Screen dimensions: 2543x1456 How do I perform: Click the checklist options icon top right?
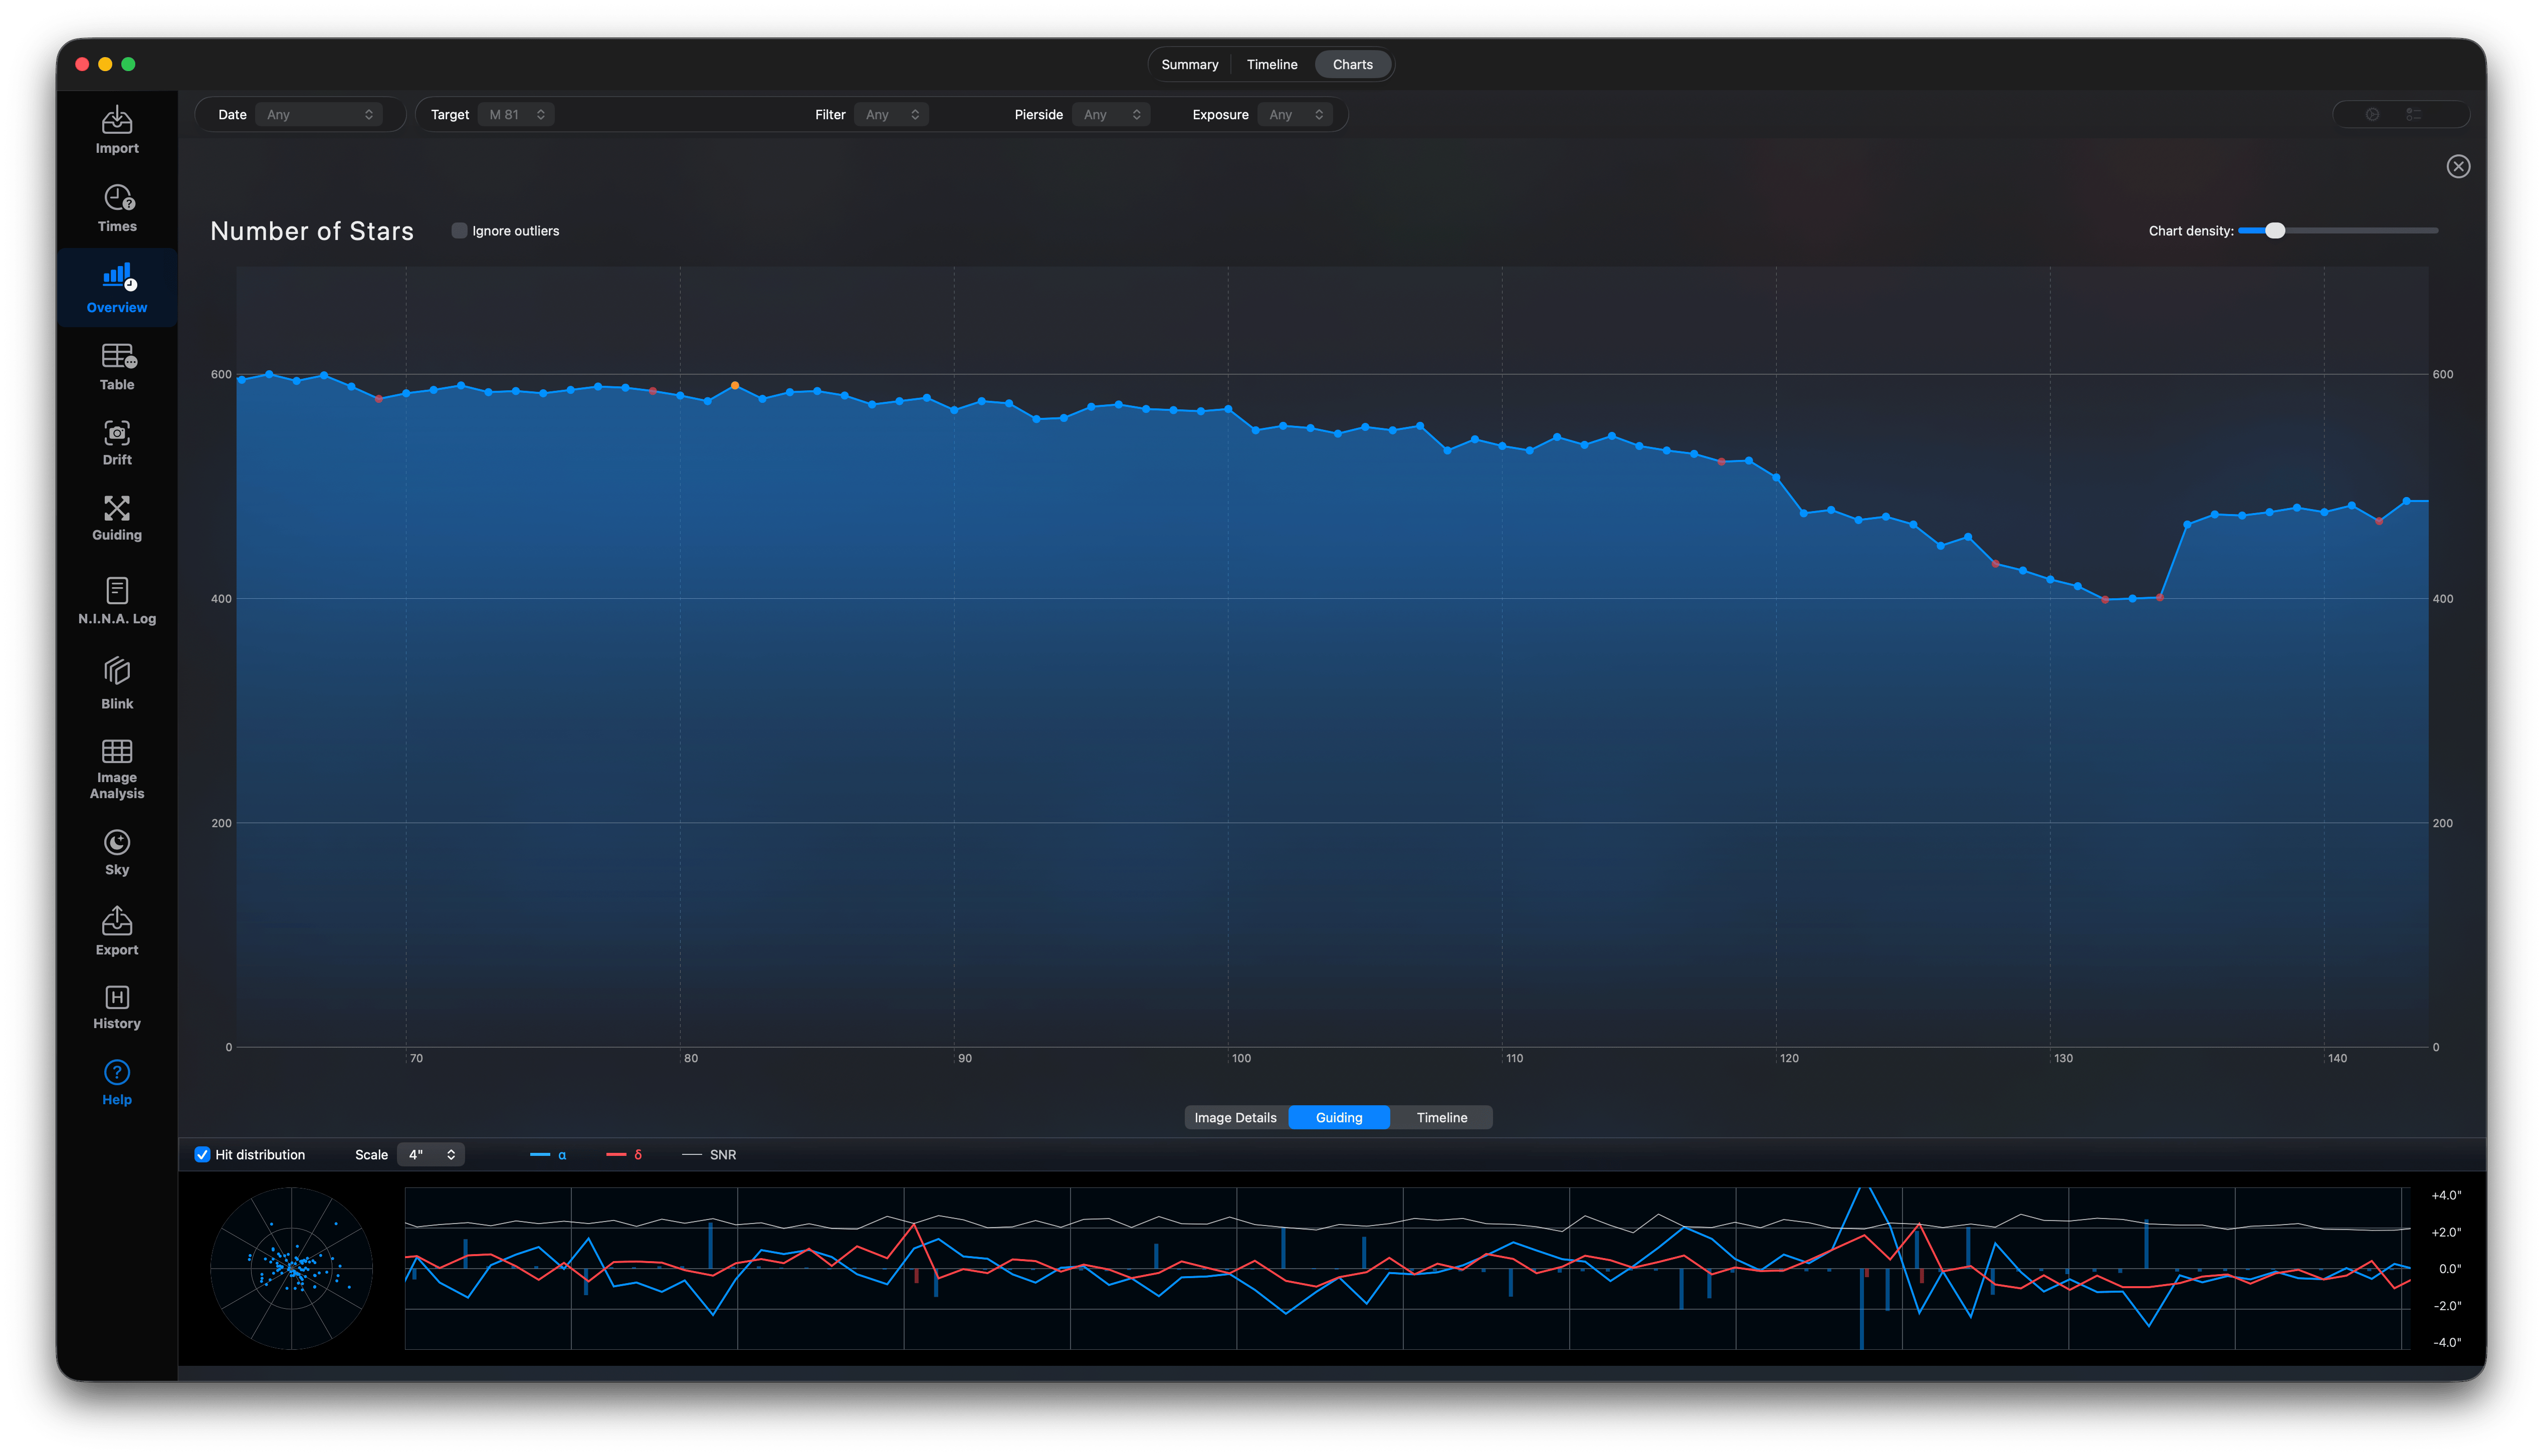point(2414,114)
